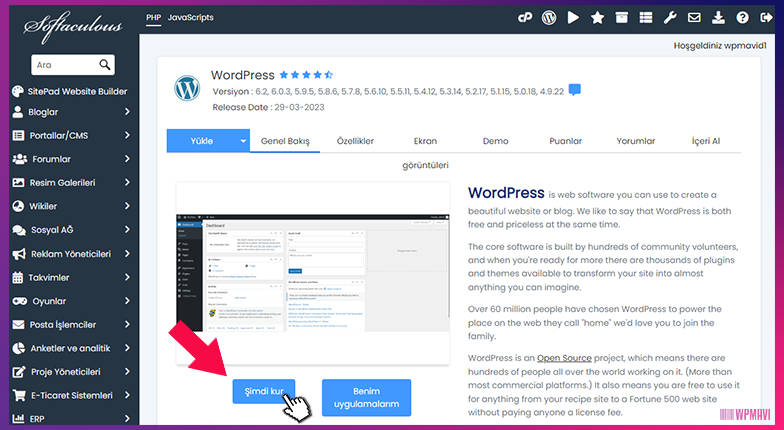The height and width of the screenshot is (430, 784).
Task: Click the WordPress star rating
Action: (306, 75)
